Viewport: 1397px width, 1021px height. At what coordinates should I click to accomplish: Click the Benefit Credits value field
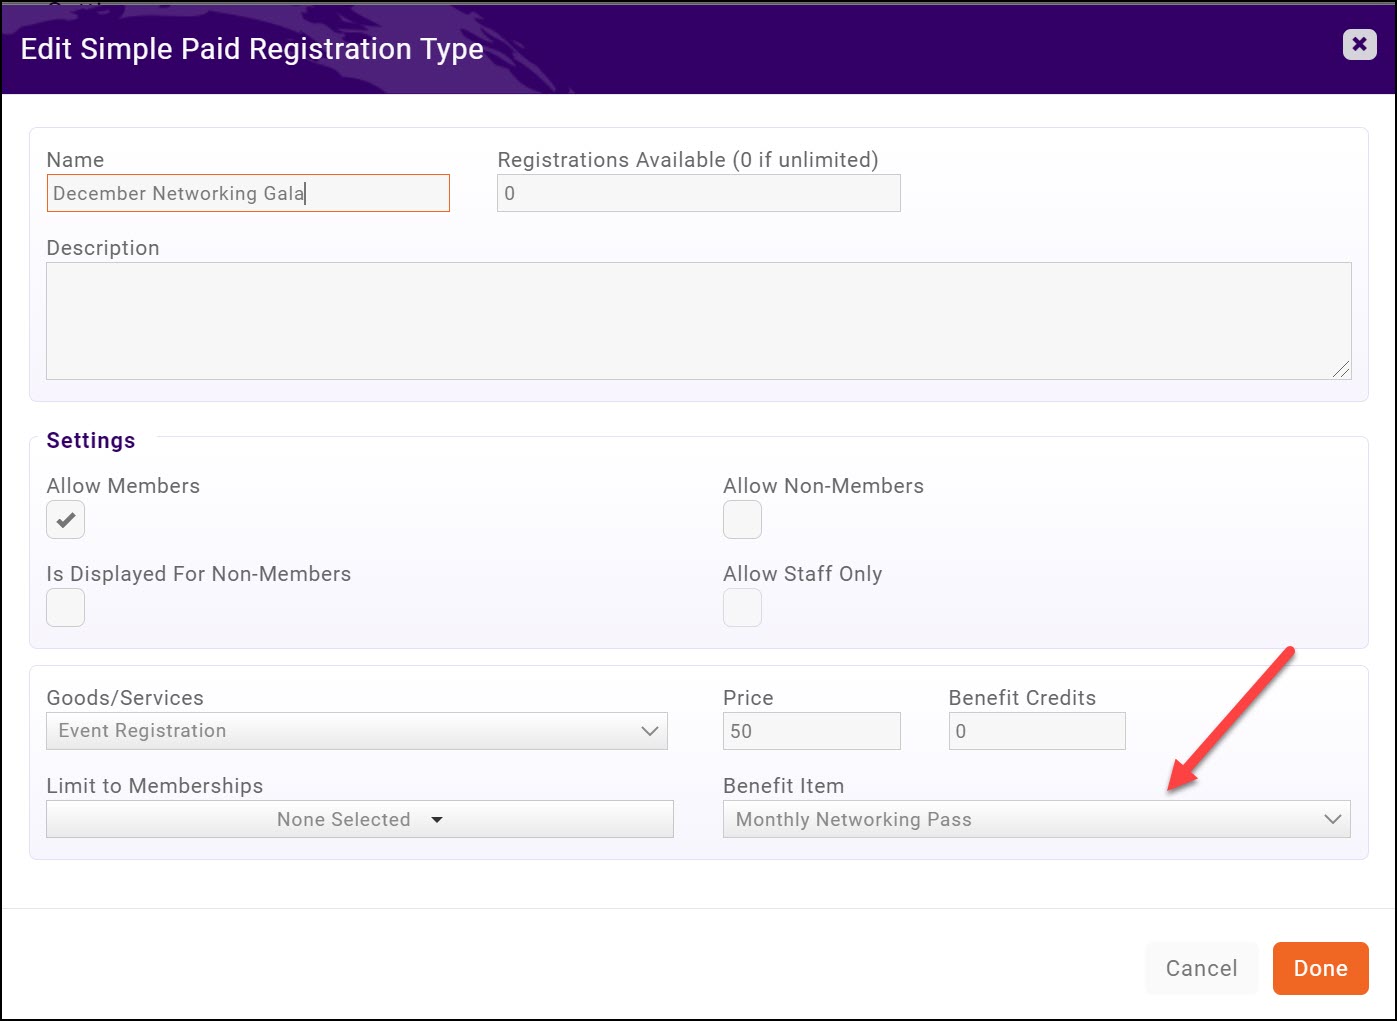pyautogui.click(x=1036, y=731)
